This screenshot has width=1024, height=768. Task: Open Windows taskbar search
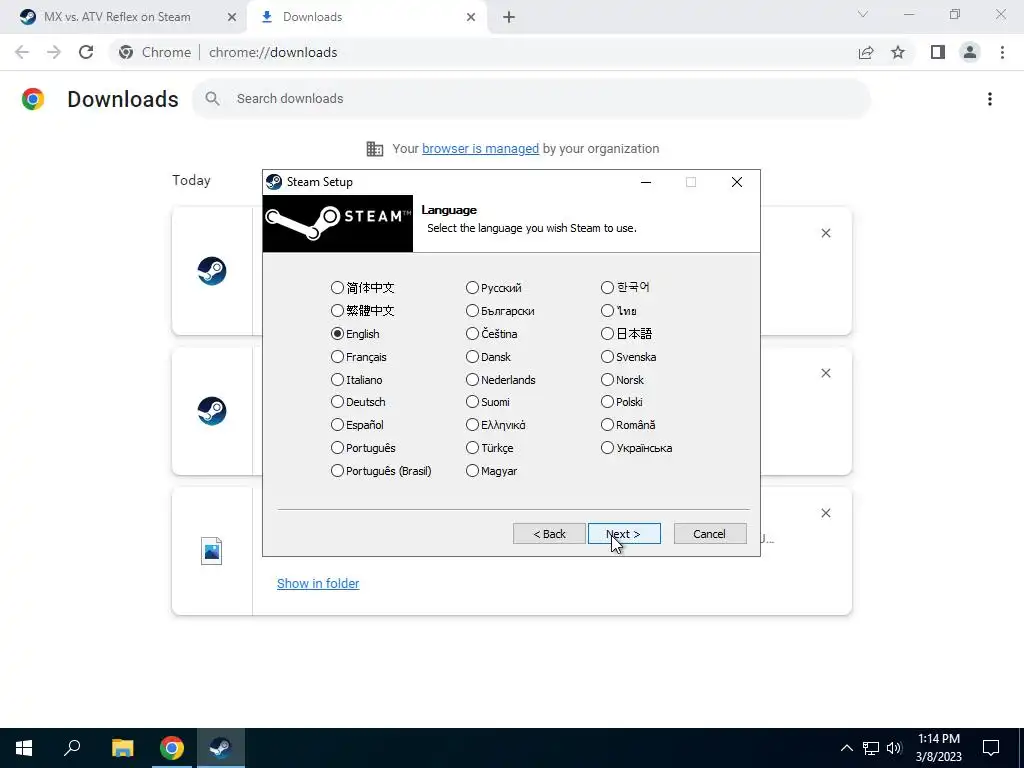point(72,748)
